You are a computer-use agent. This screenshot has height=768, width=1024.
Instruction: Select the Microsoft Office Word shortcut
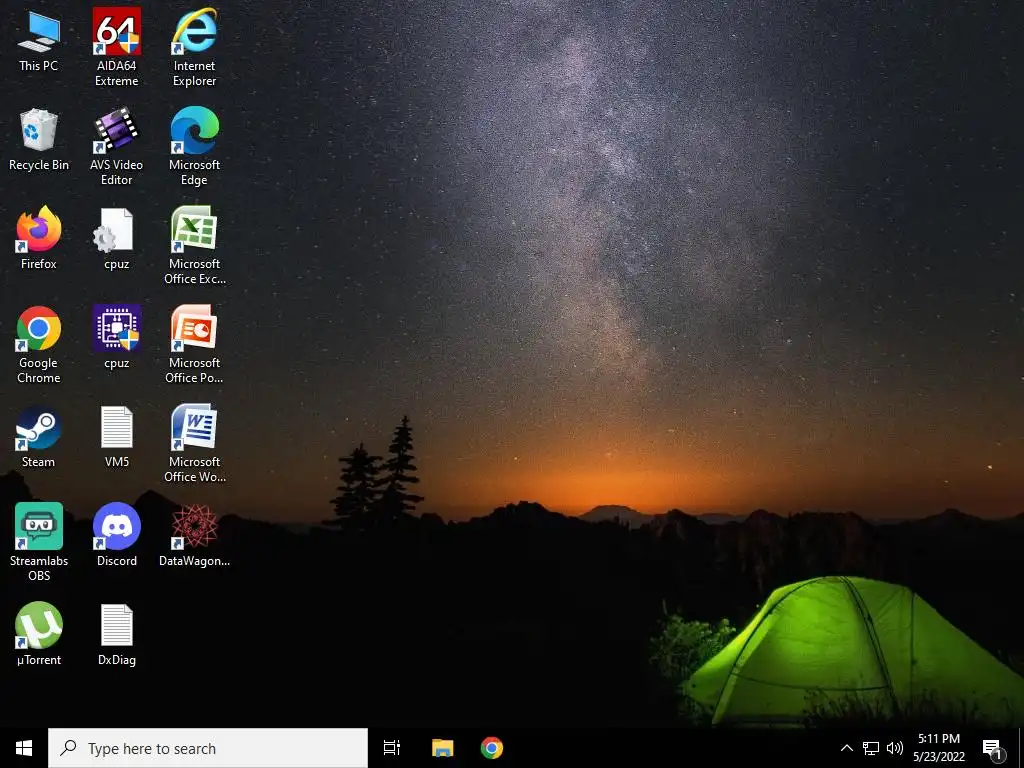(x=194, y=443)
